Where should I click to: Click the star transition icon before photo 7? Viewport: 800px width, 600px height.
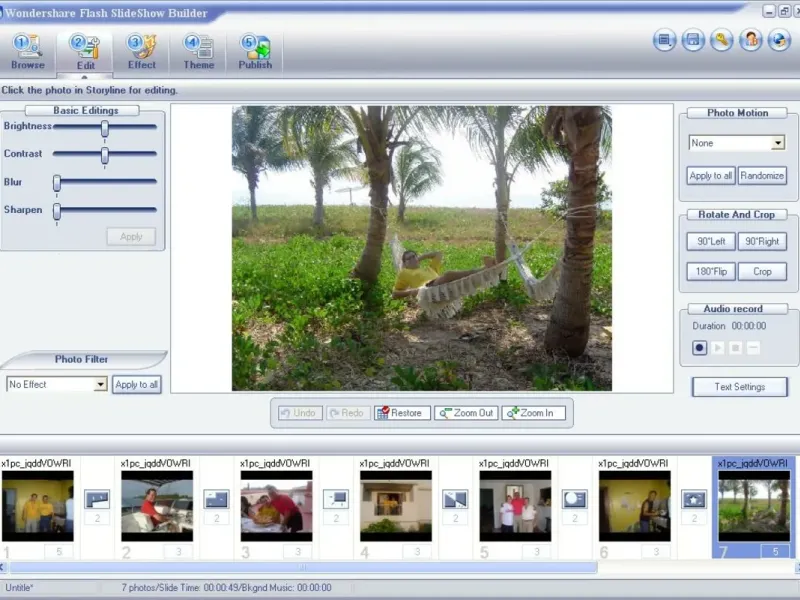pos(694,499)
